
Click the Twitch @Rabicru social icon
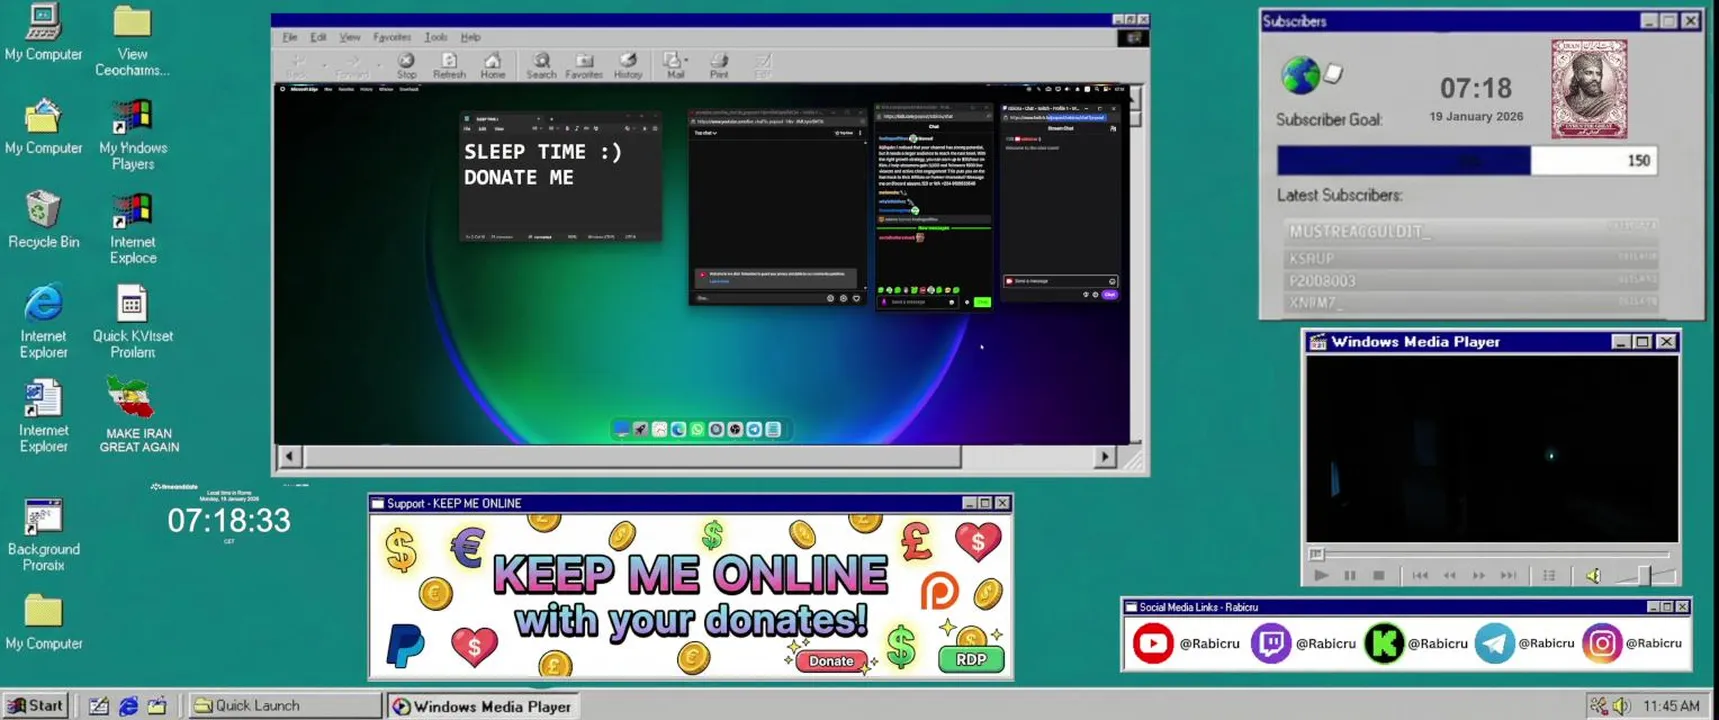click(x=1271, y=643)
